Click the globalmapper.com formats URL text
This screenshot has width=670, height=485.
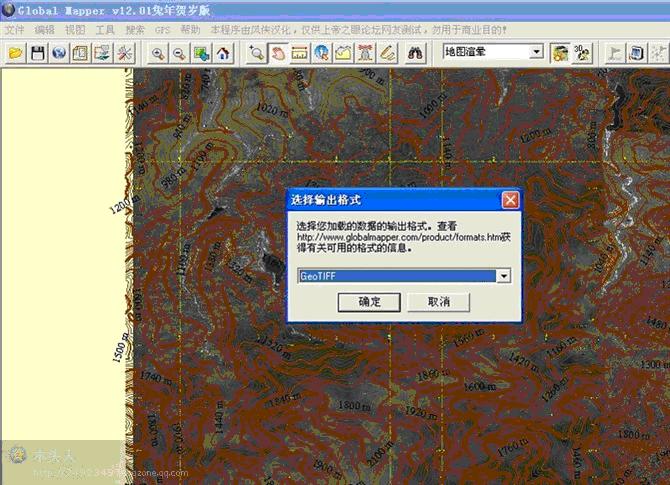click(x=400, y=237)
